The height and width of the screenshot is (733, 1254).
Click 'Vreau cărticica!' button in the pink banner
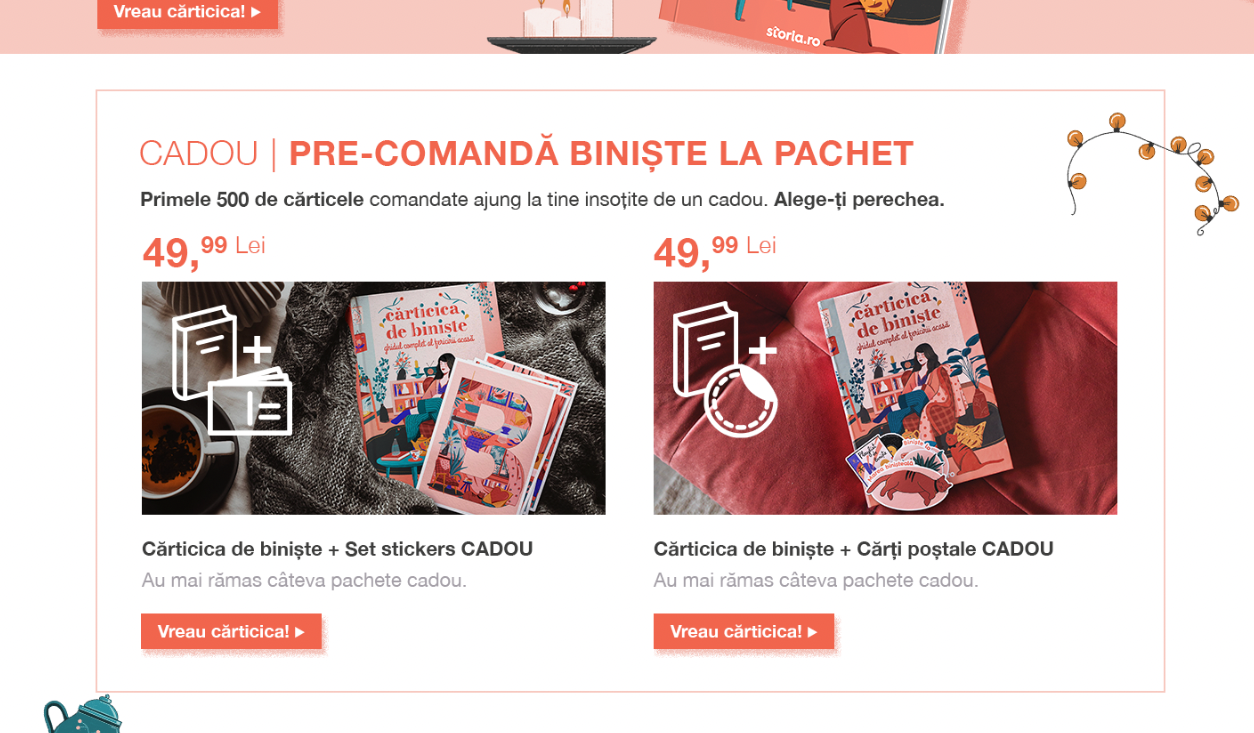(187, 12)
